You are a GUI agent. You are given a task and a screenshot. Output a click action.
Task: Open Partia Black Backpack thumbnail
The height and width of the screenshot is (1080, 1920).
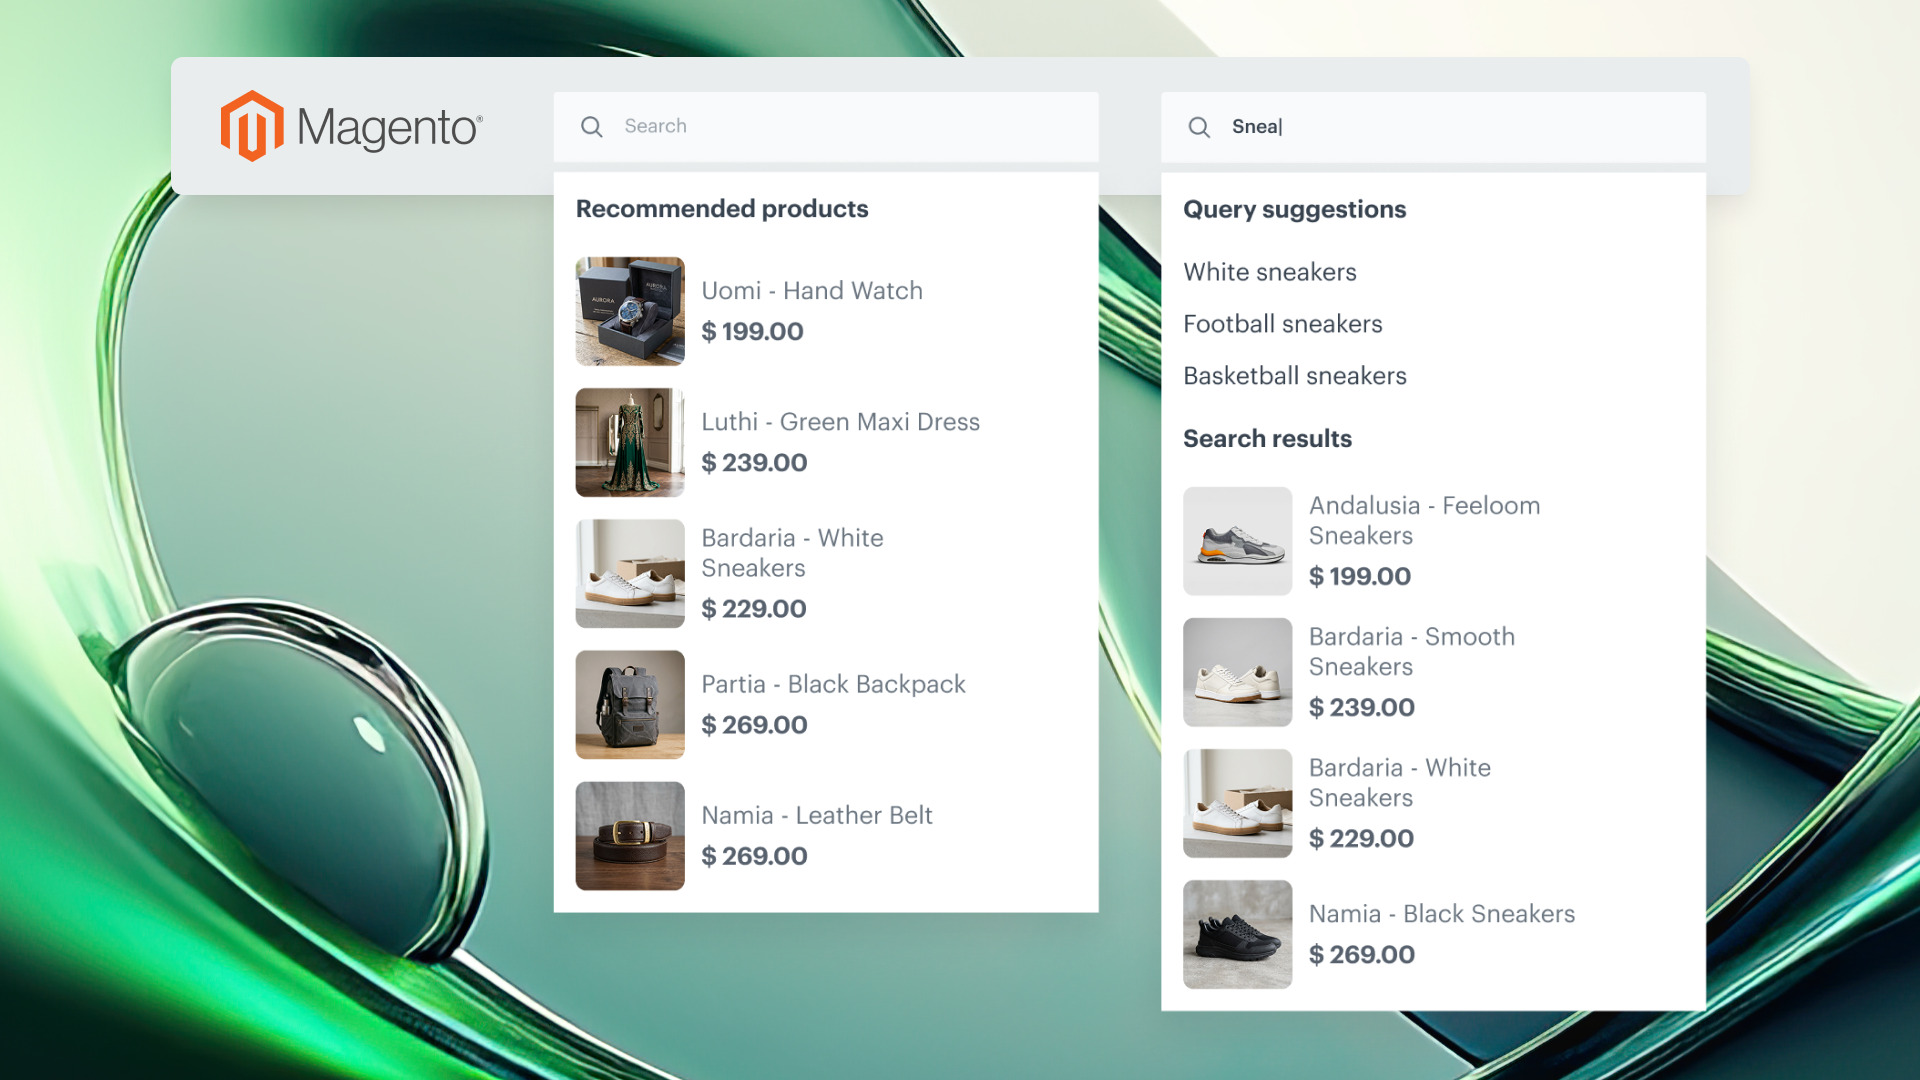630,704
